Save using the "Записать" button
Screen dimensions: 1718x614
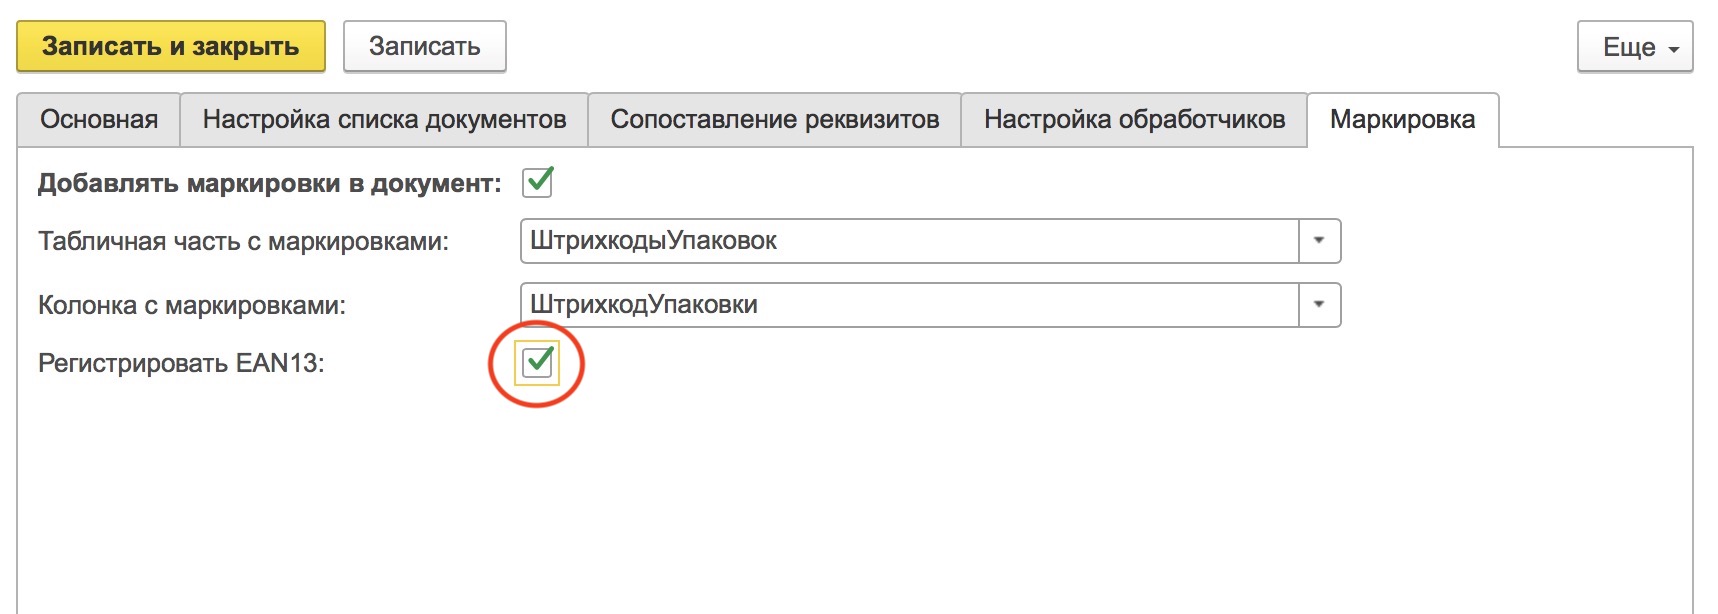point(425,47)
